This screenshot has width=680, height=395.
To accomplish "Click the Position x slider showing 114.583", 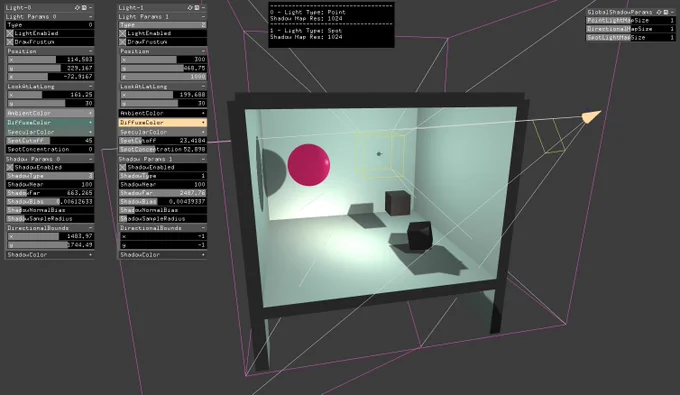I will click(50, 59).
